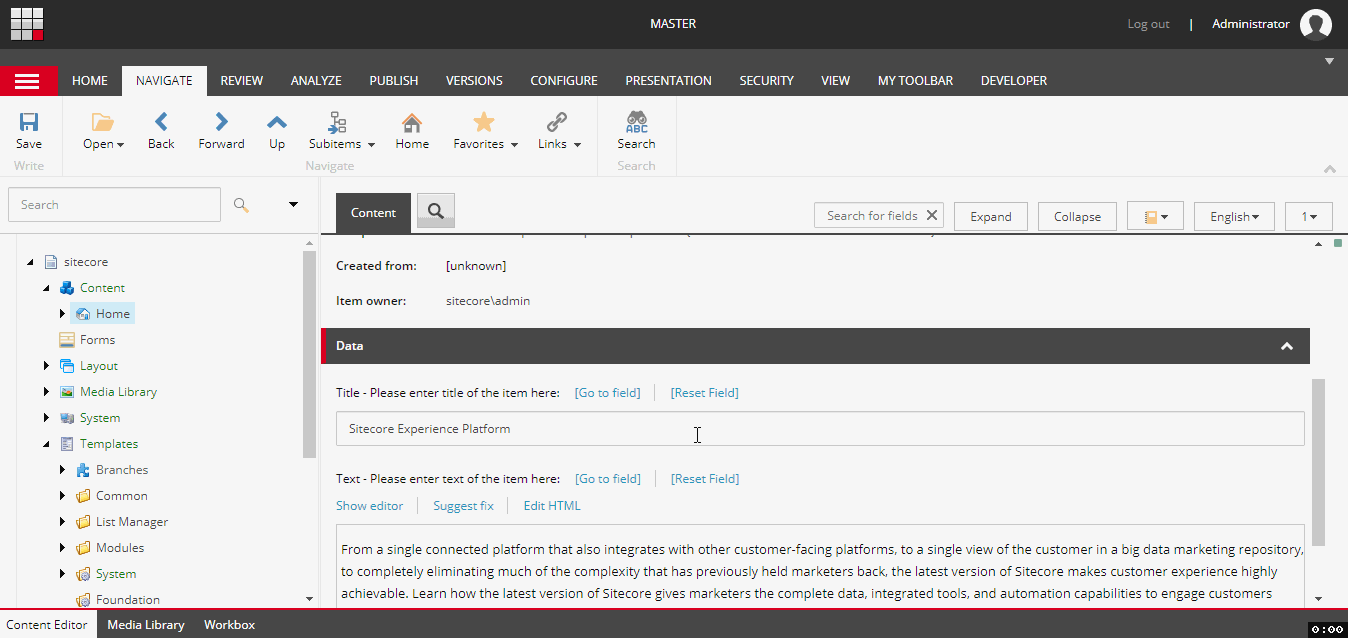The image size is (1348, 638).
Task: Expand the List Manager folder node
Action: (62, 522)
